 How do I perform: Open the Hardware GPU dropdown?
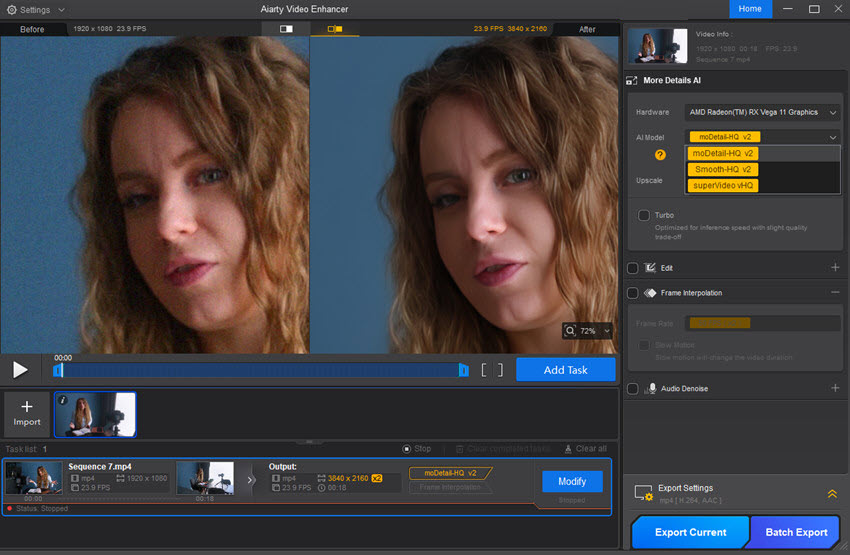tap(762, 112)
